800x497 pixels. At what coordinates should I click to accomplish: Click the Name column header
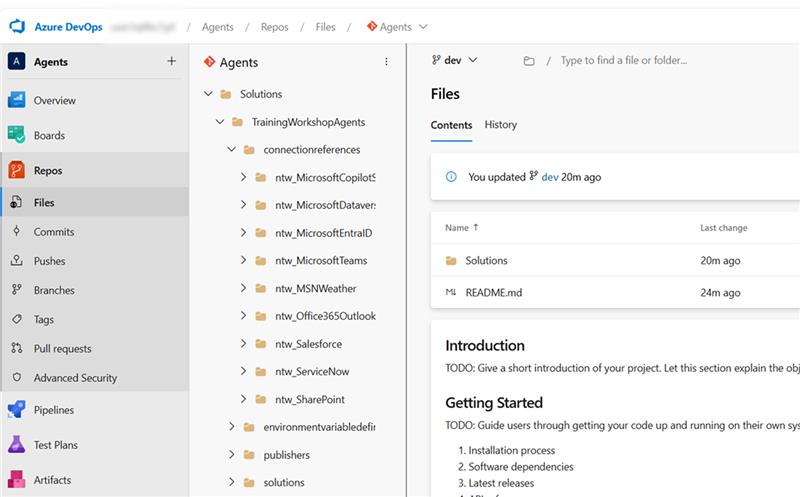457,228
